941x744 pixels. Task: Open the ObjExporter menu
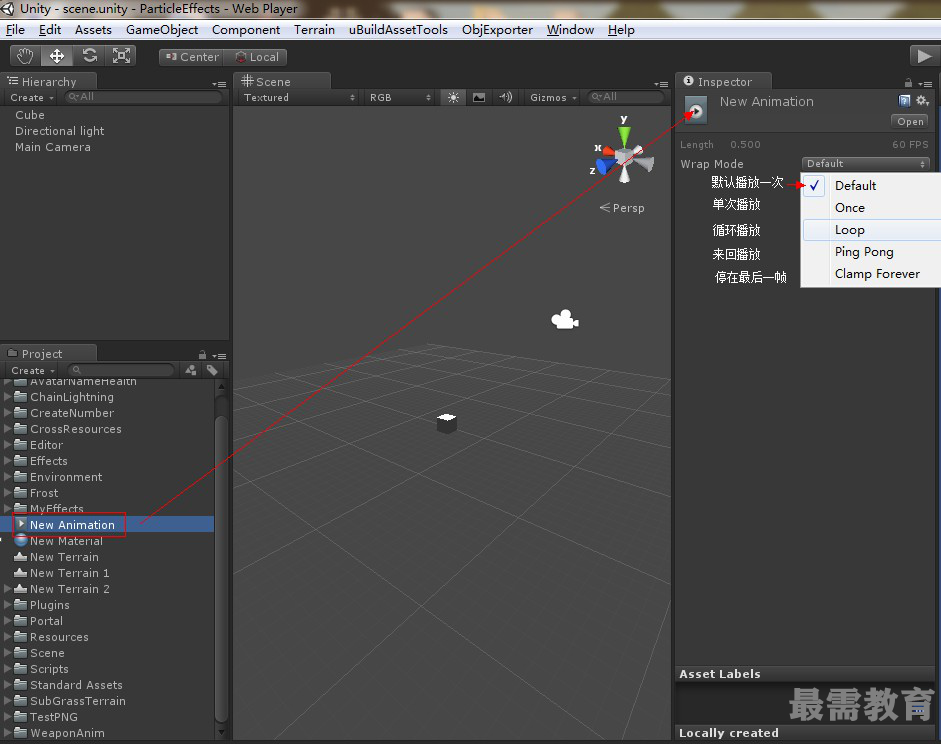[498, 29]
